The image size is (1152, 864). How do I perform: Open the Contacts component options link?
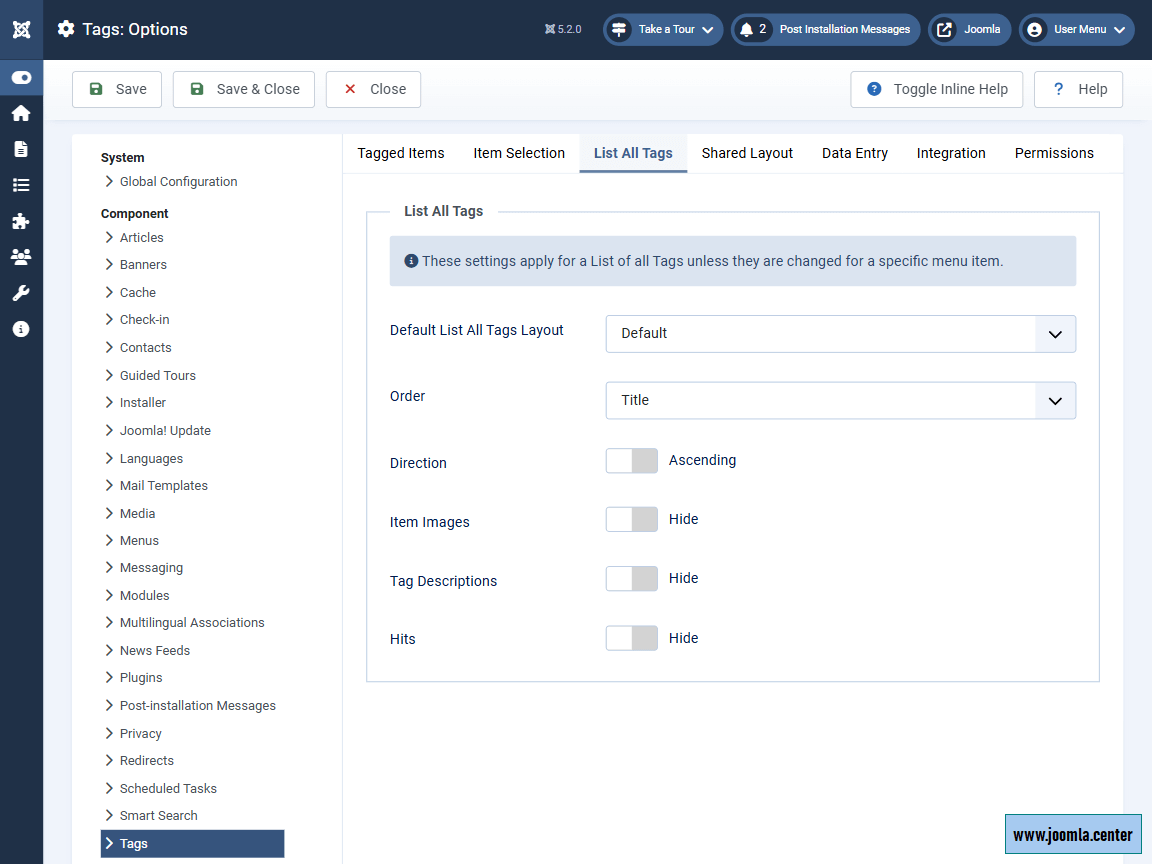(x=145, y=348)
